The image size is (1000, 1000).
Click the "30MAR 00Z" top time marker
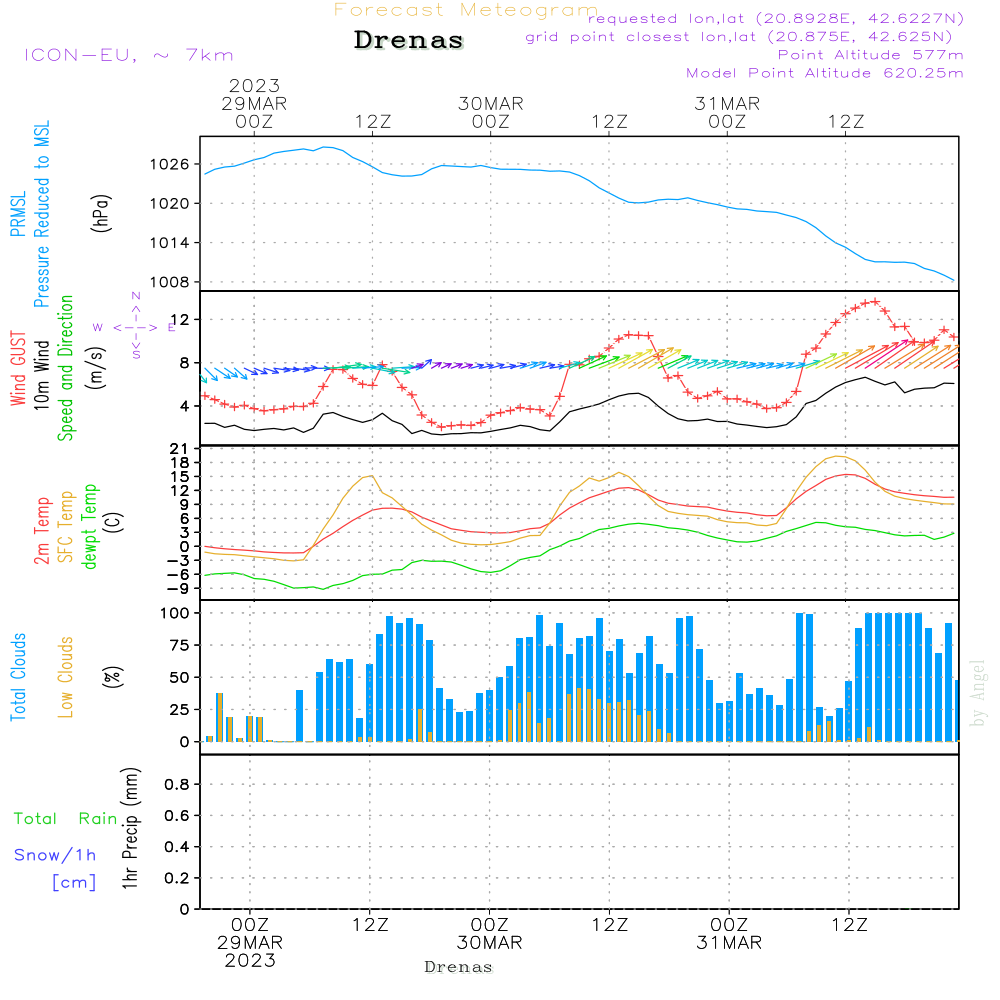pyautogui.click(x=491, y=112)
